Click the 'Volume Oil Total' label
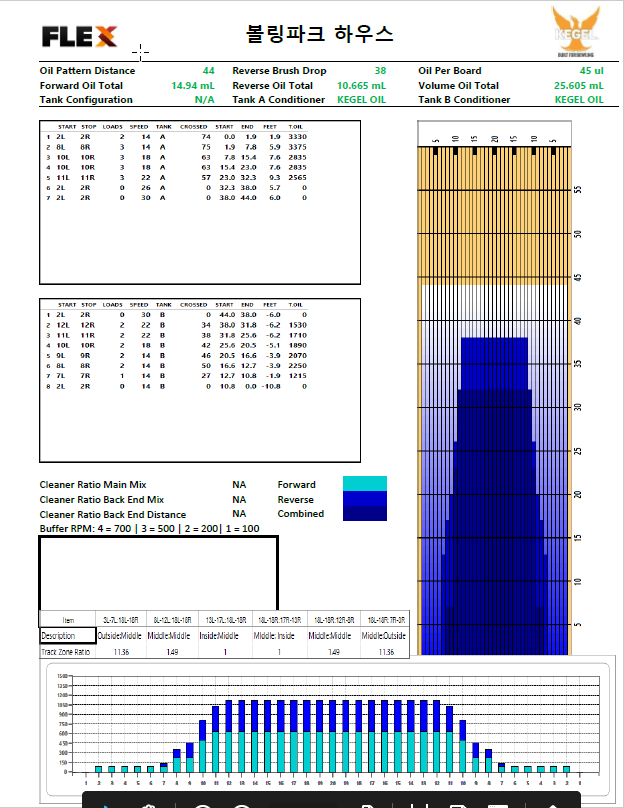Screen dimensions: 624x808 (459, 86)
